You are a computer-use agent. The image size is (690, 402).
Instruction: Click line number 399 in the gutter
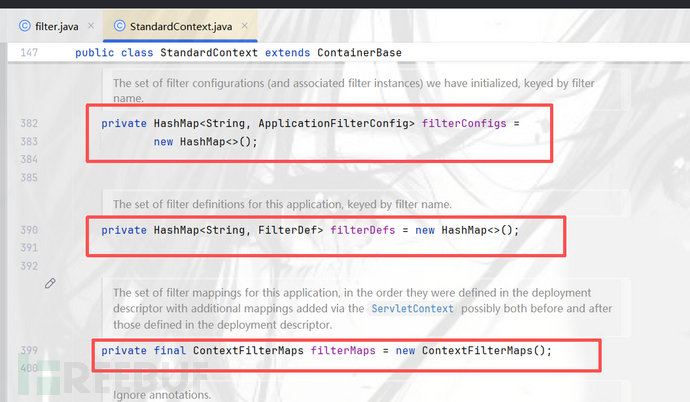(28, 351)
